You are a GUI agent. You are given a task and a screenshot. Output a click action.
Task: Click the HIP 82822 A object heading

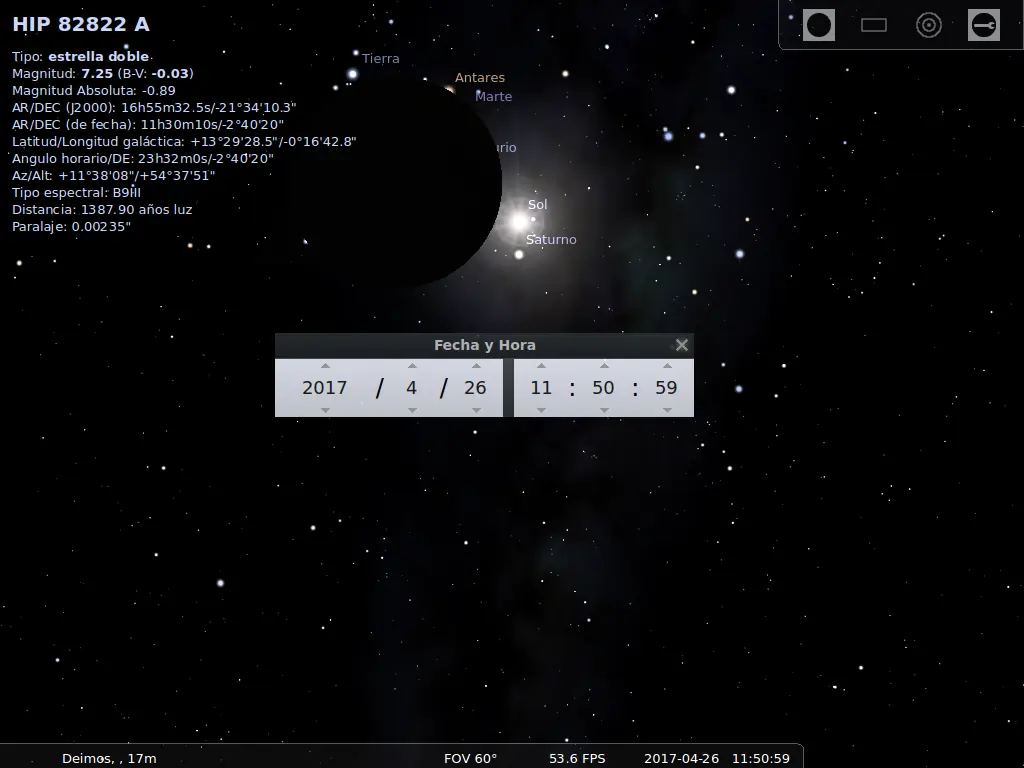pyautogui.click(x=81, y=24)
